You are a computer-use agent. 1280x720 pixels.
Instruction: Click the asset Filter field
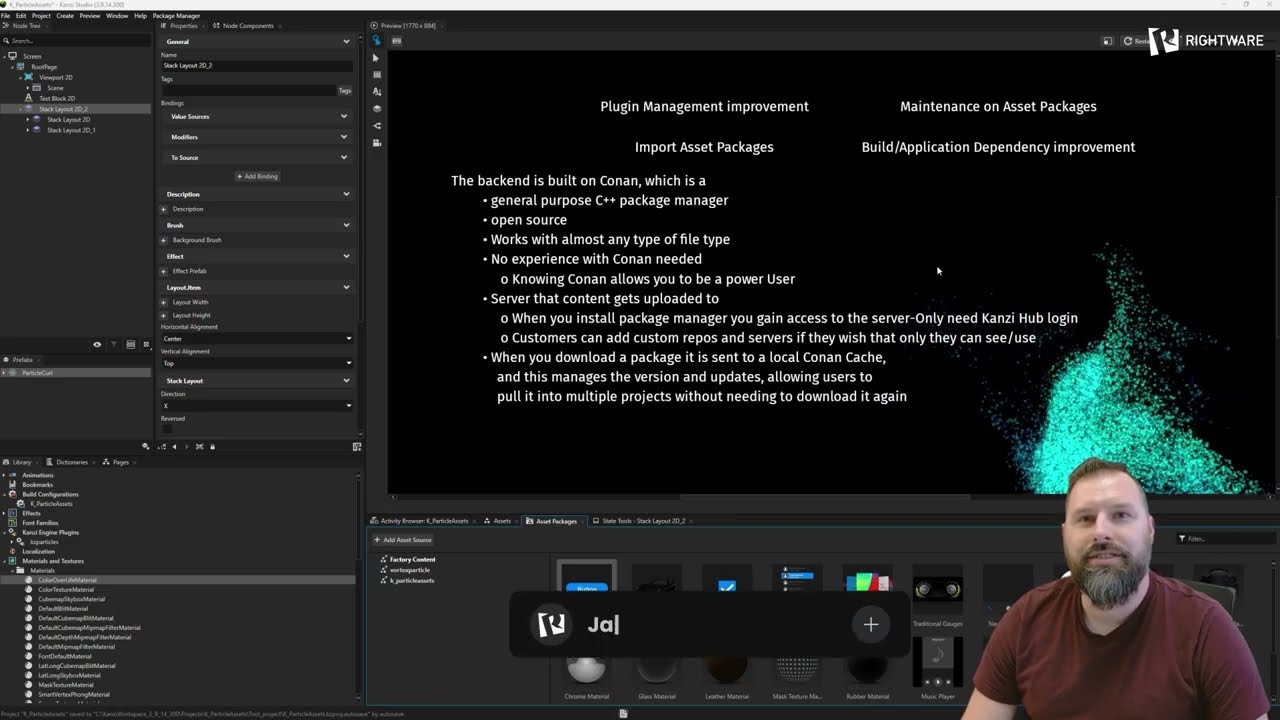click(x=1225, y=539)
